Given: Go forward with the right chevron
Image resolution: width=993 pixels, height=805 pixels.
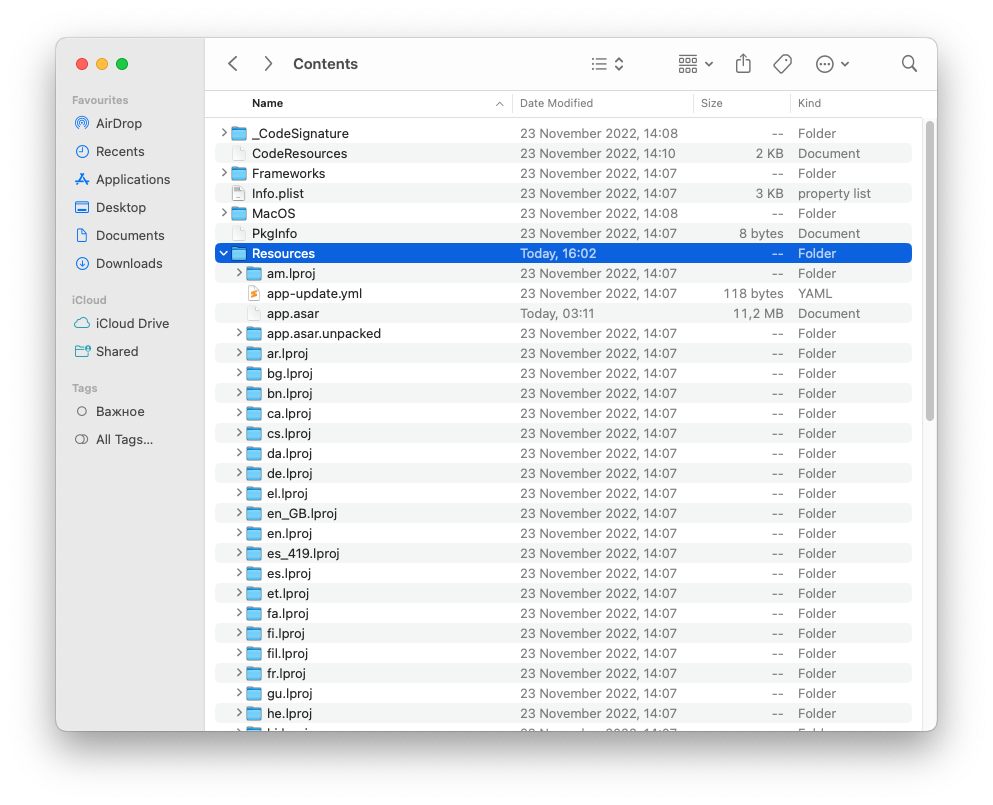Looking at the screenshot, I should (268, 63).
